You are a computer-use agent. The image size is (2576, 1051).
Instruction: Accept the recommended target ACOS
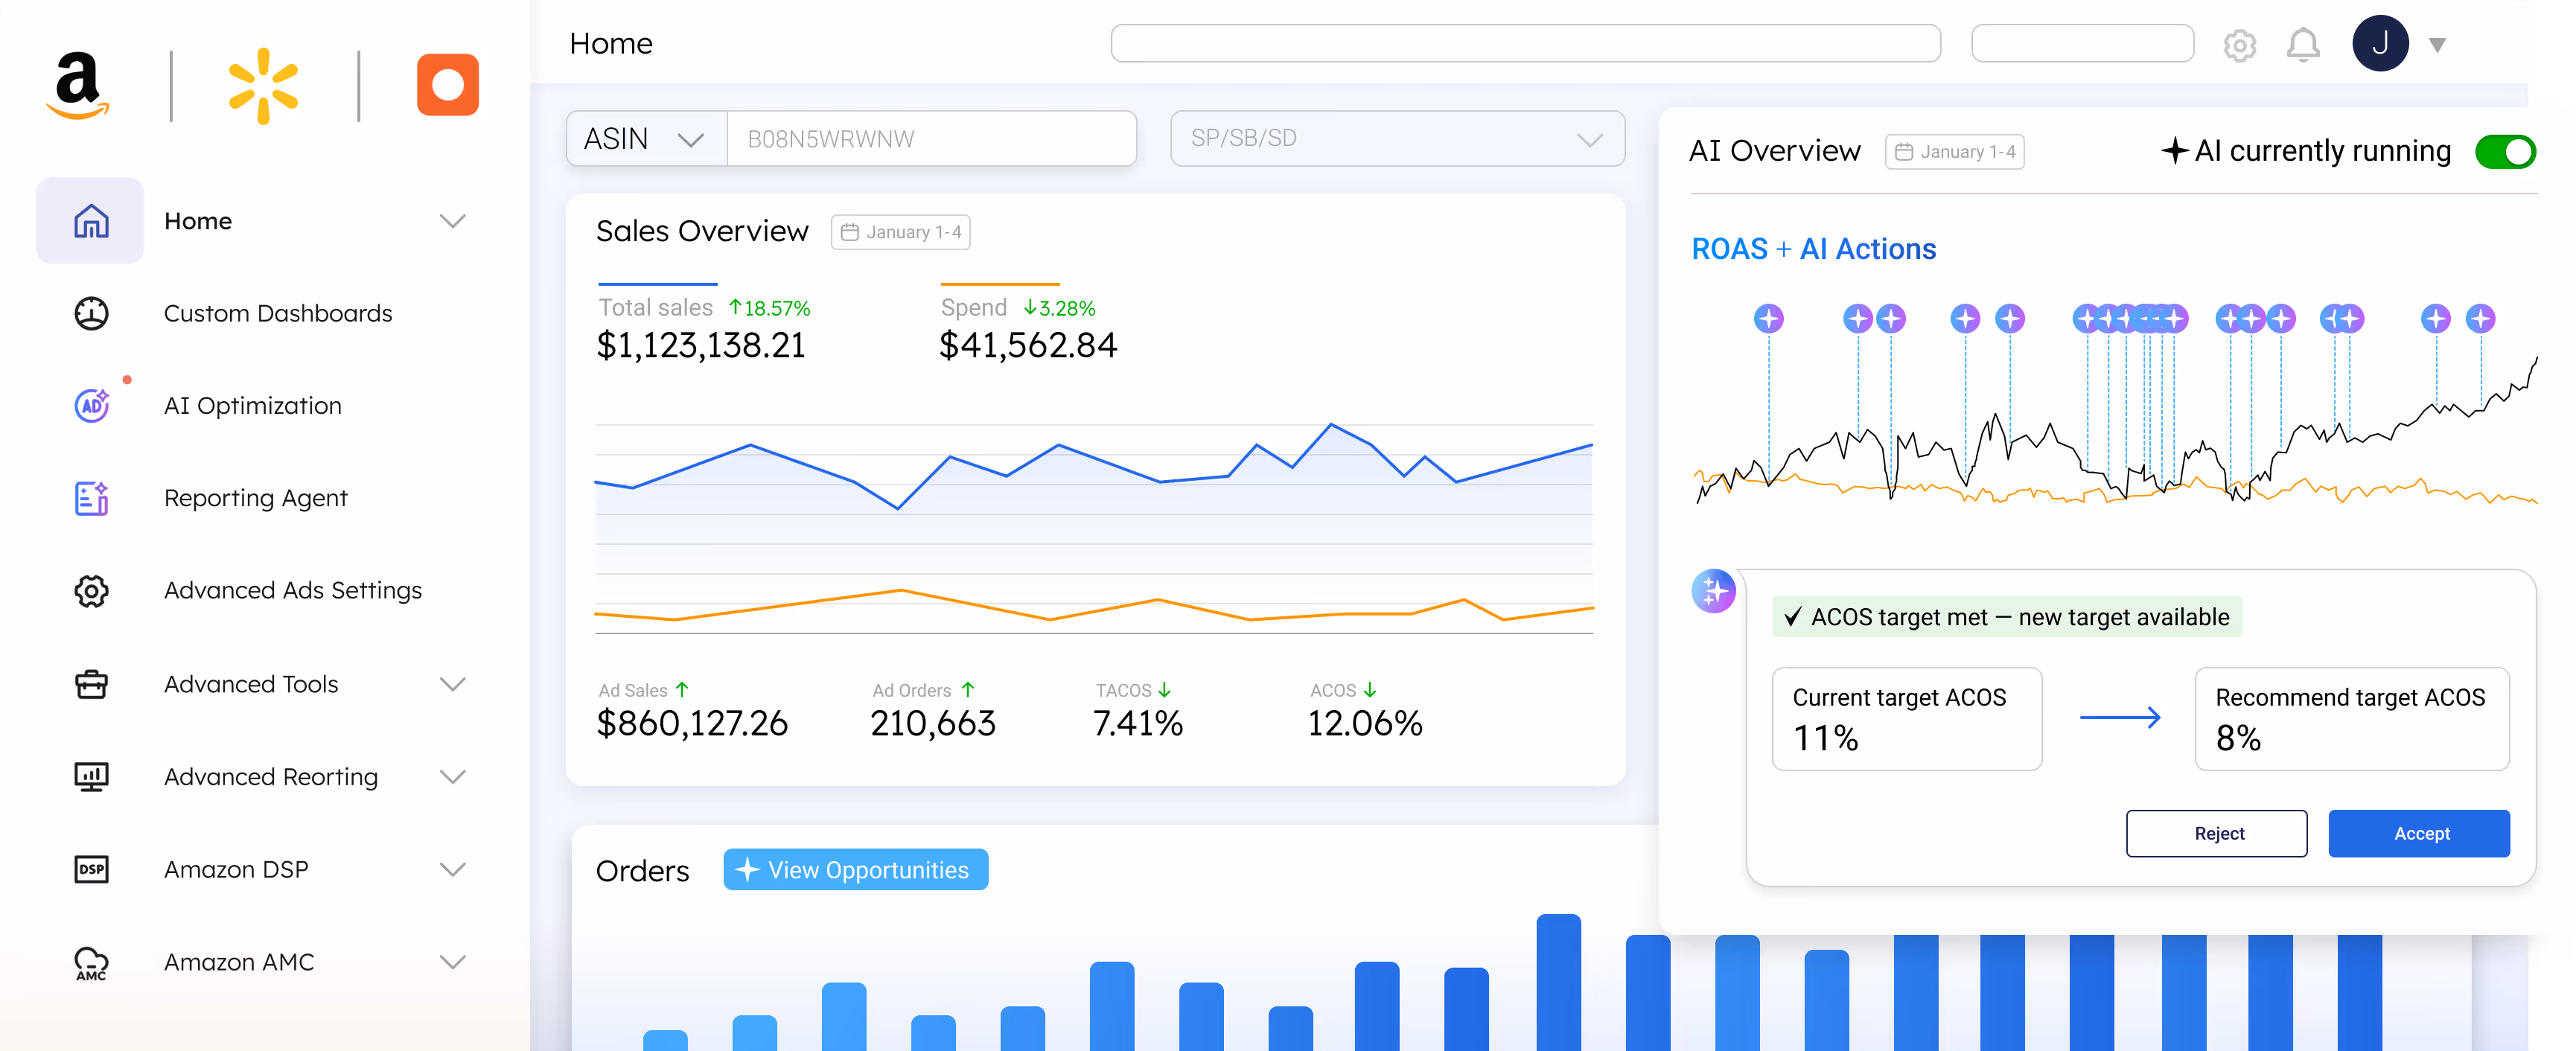coord(2419,833)
